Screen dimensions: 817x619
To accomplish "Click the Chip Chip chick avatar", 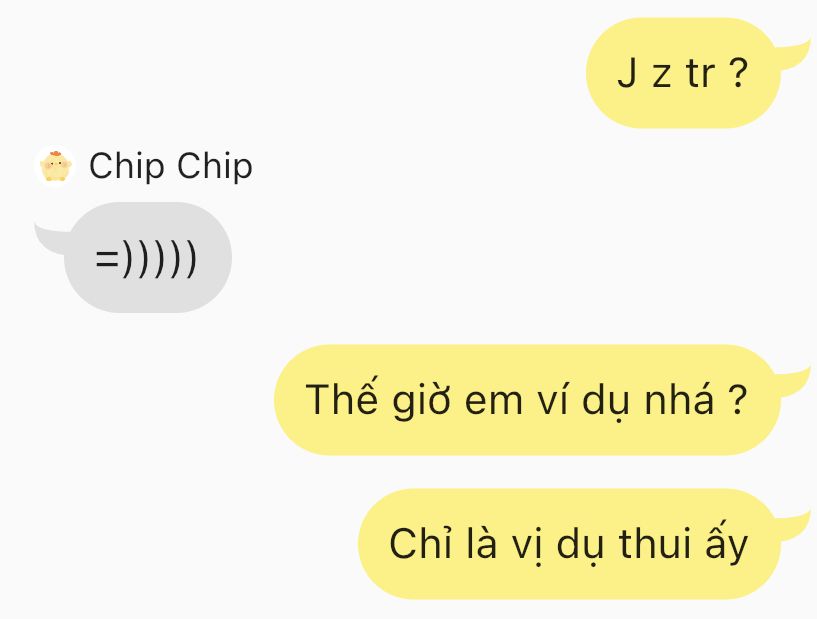I will point(55,166).
